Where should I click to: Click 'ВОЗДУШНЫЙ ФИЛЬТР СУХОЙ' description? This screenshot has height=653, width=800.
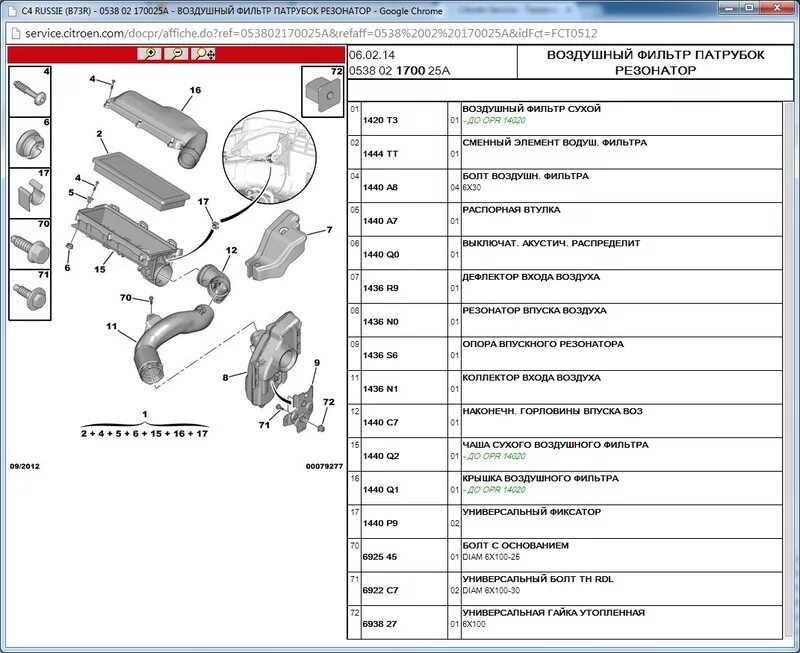click(532, 109)
